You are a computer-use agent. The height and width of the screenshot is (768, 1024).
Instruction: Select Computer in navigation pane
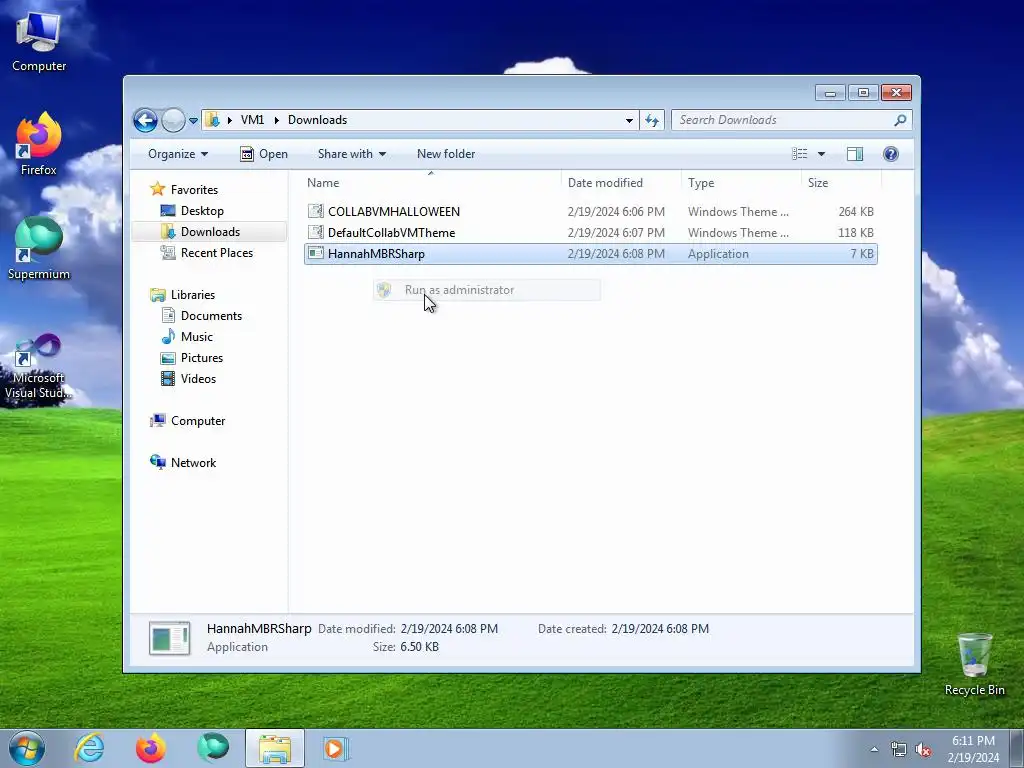[x=198, y=421]
